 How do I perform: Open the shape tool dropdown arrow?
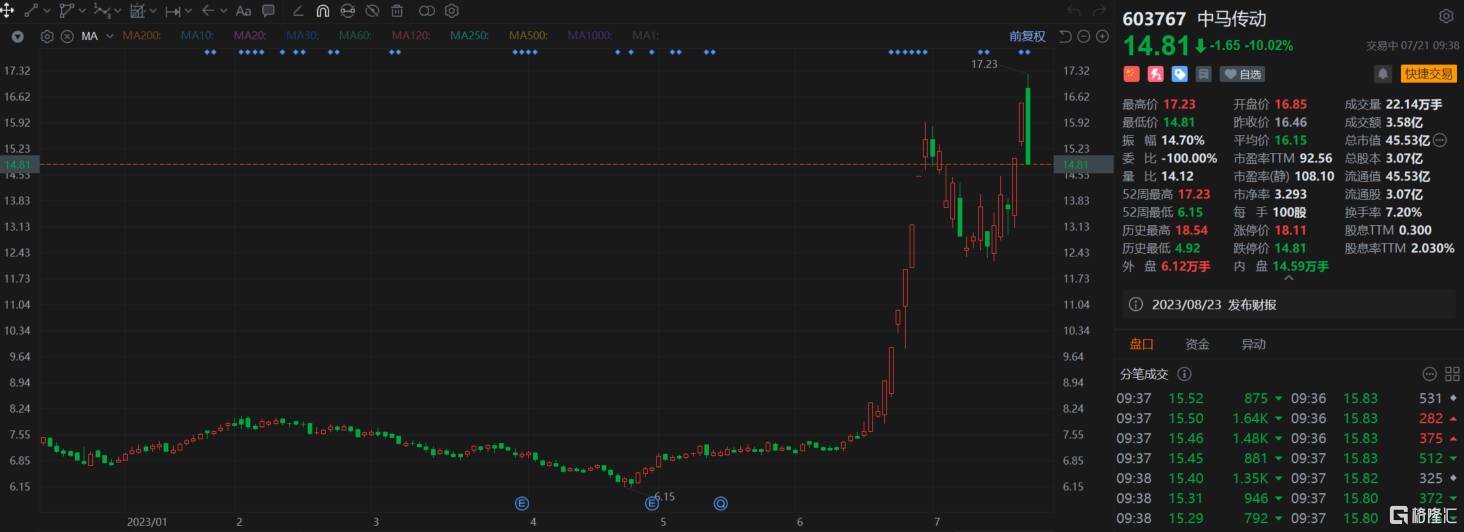82,11
